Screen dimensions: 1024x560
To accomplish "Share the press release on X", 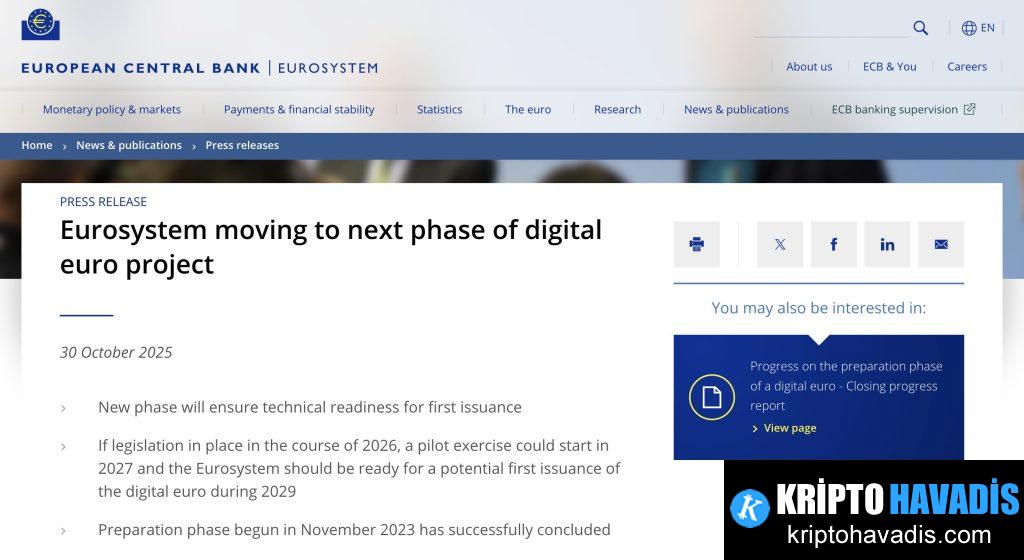I will [780, 244].
